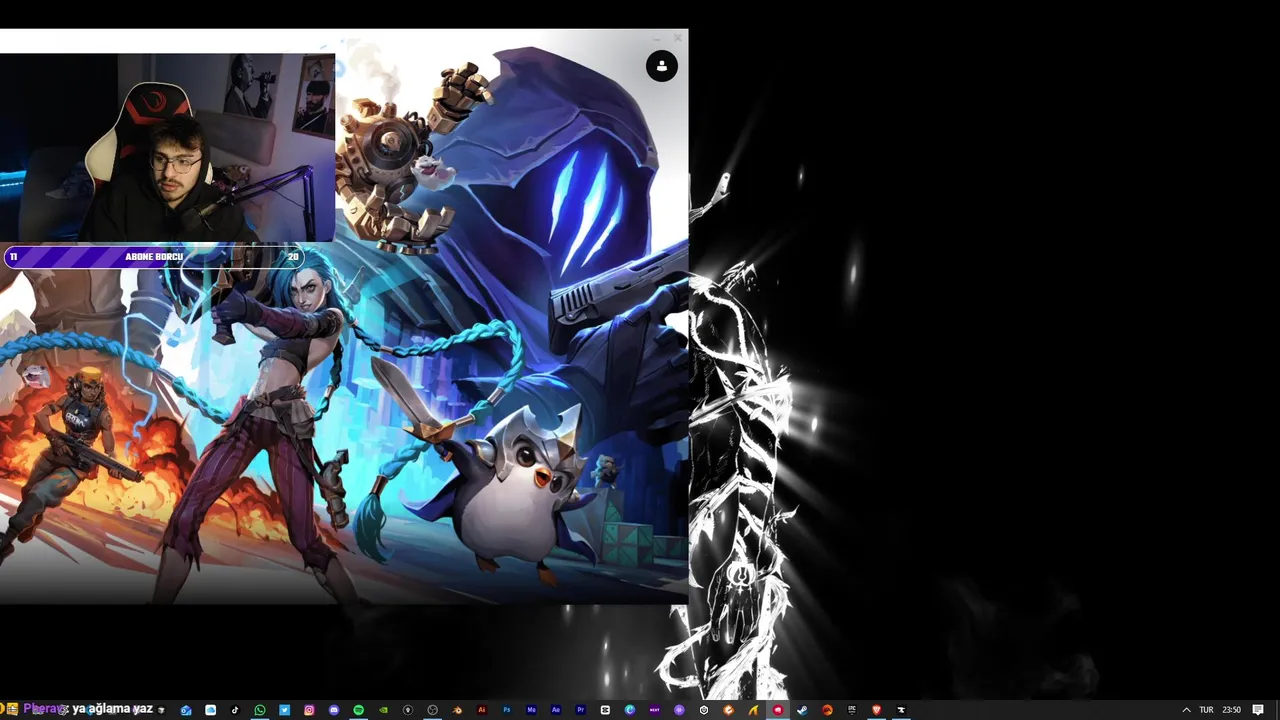Viewport: 1280px width, 720px height.
Task: Switch to Spotify in the taskbar
Action: click(x=358, y=710)
